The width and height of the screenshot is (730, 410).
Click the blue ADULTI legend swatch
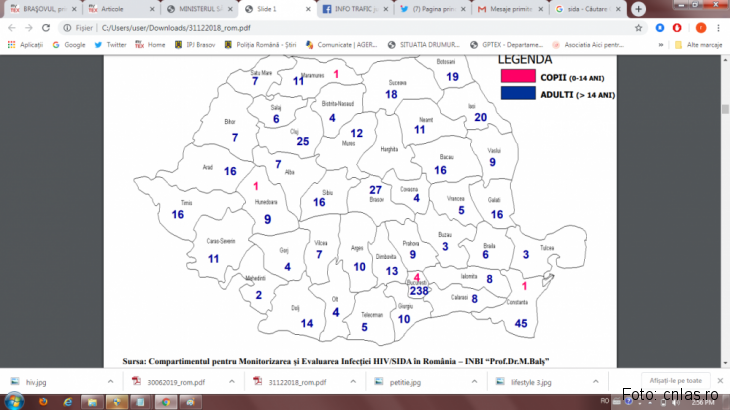click(518, 93)
